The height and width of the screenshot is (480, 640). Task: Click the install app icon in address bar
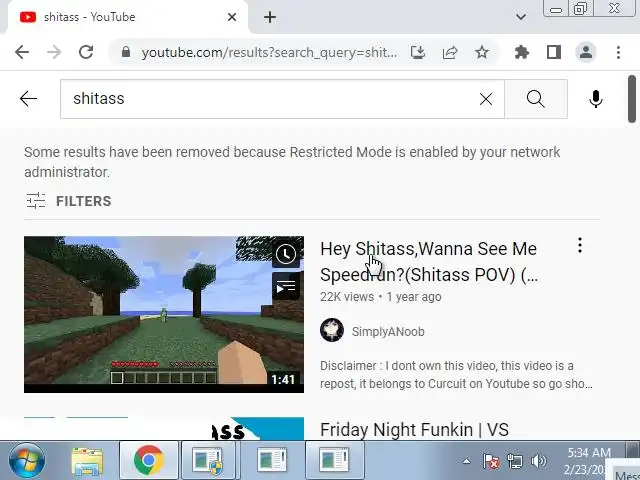(418, 52)
